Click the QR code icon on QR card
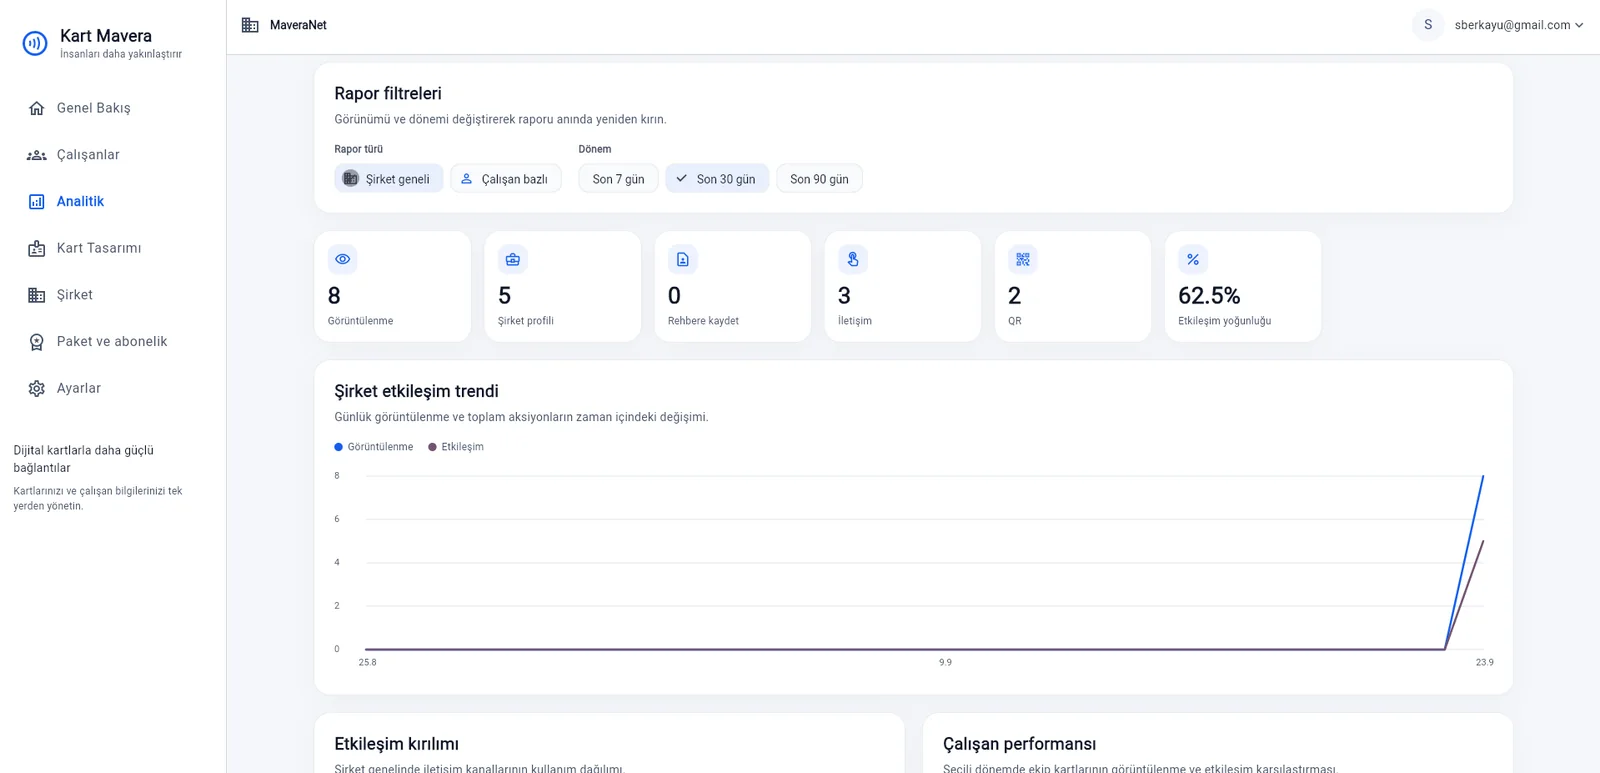 click(1023, 259)
